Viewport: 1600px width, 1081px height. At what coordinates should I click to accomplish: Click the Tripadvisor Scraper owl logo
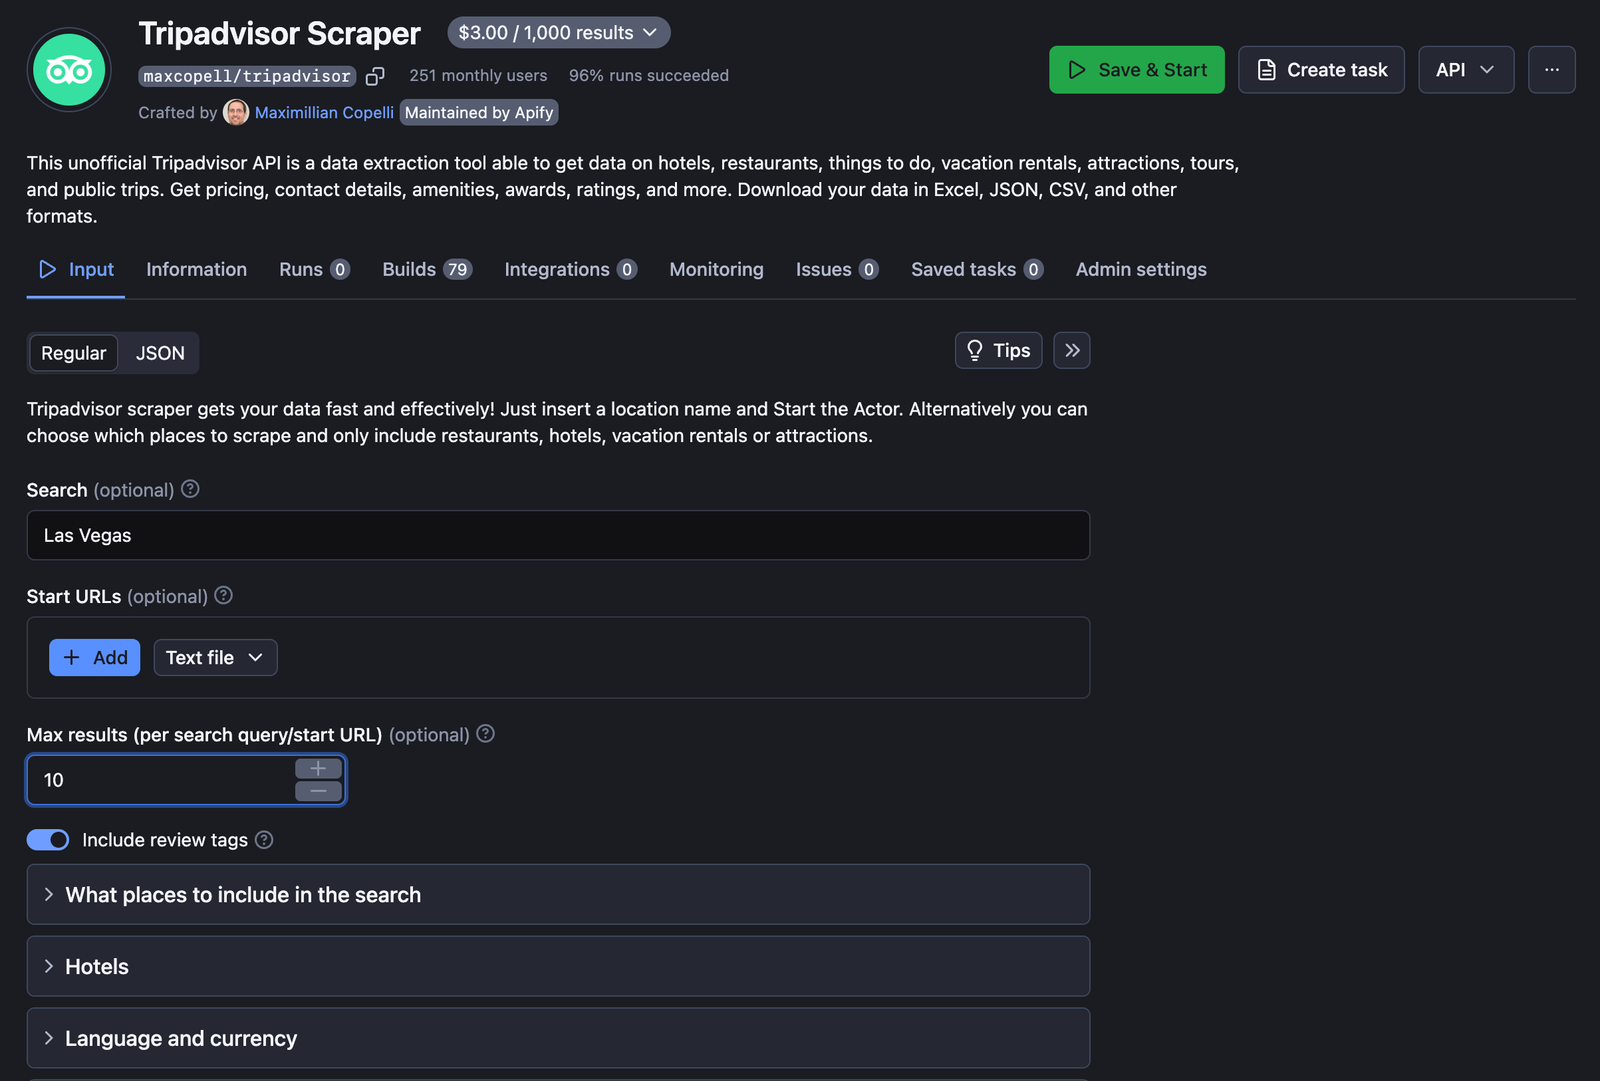68,69
